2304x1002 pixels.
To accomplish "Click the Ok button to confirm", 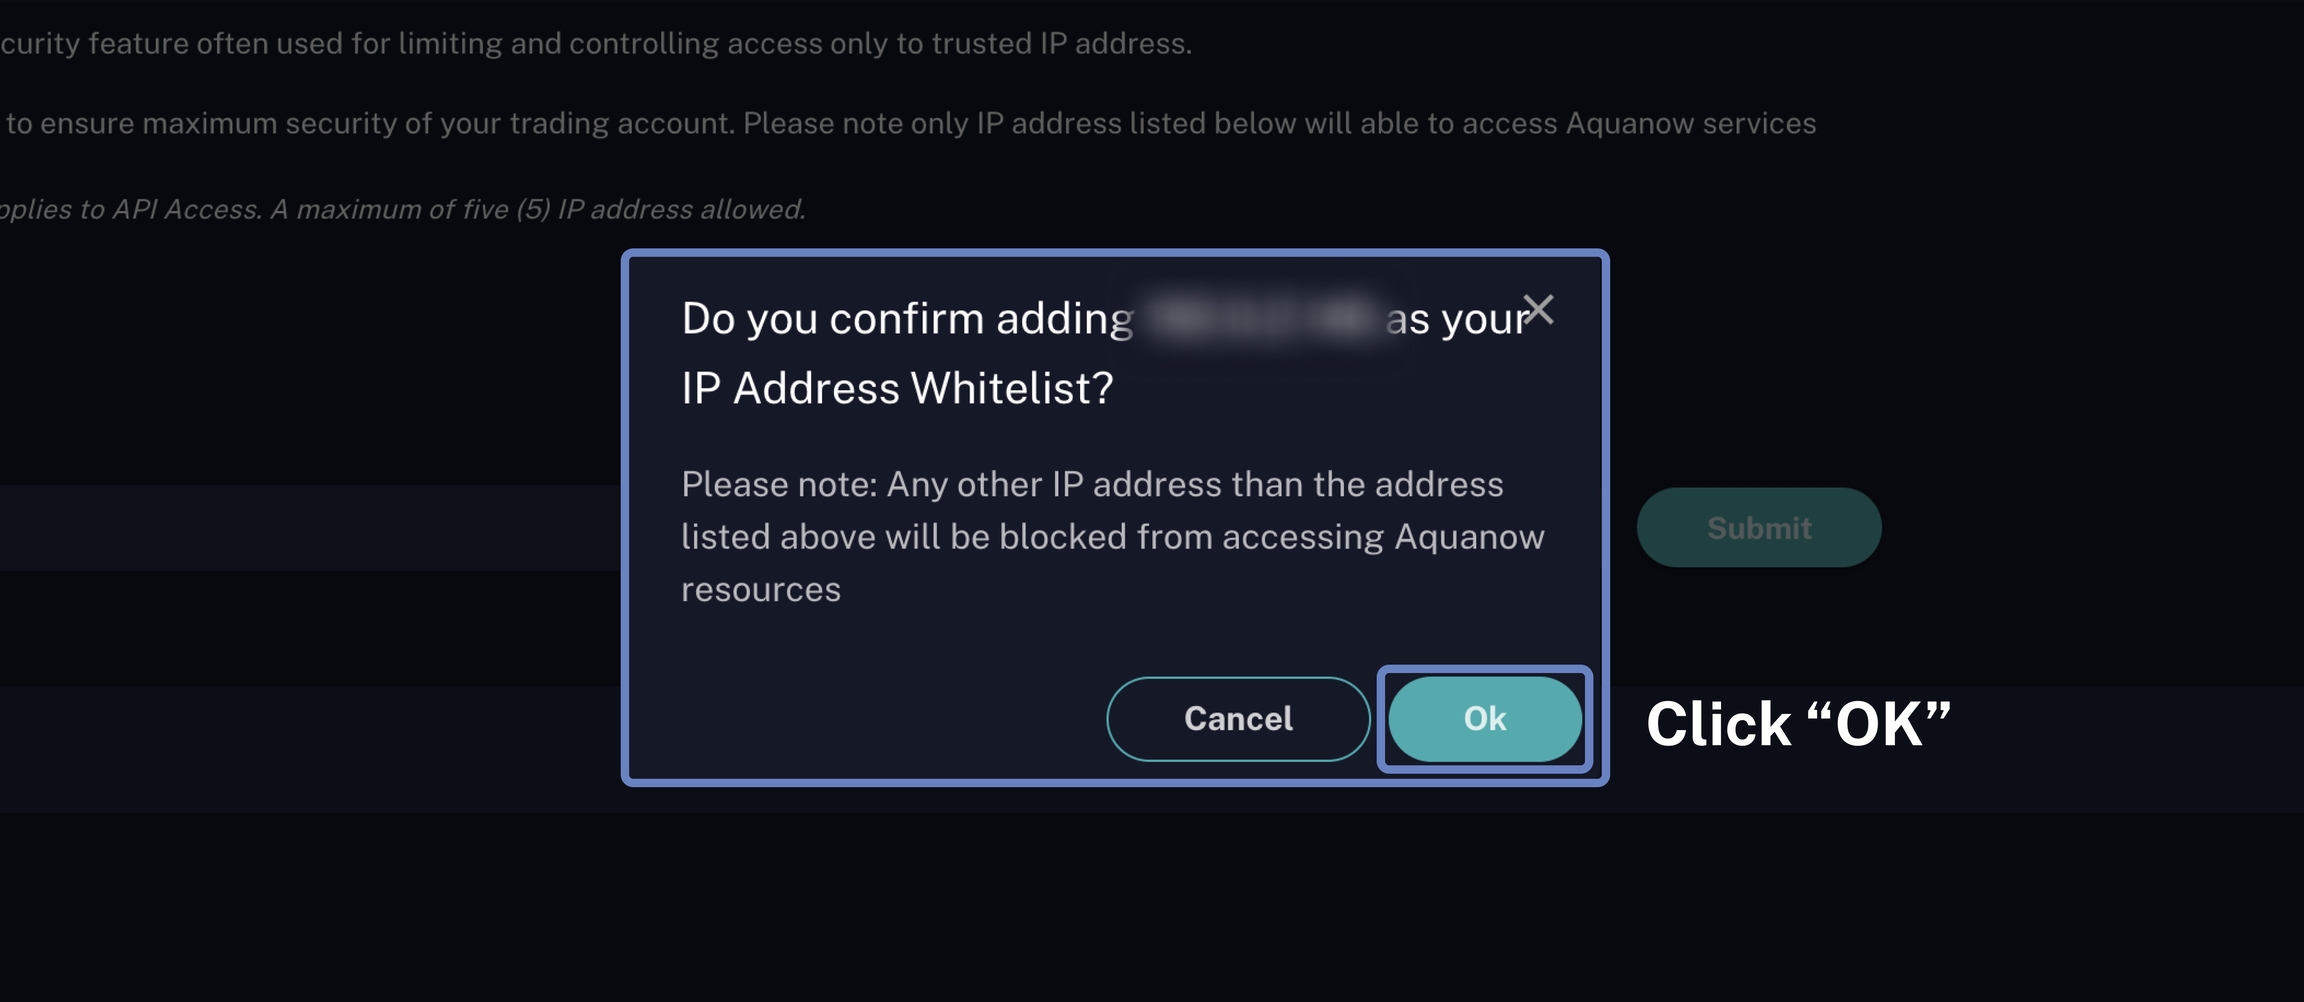I will pos(1484,719).
